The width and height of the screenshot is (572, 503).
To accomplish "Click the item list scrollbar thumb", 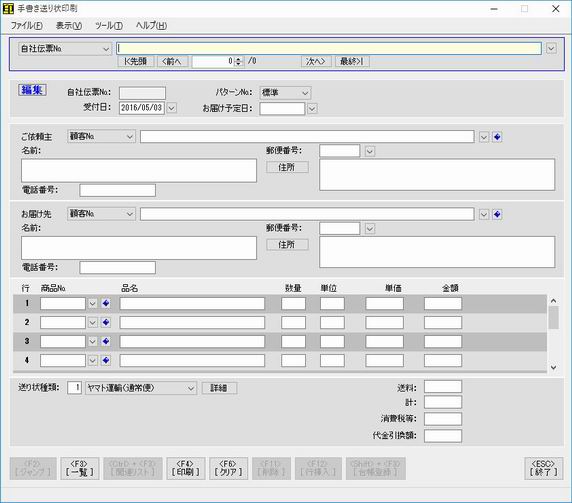I will click(x=553, y=317).
